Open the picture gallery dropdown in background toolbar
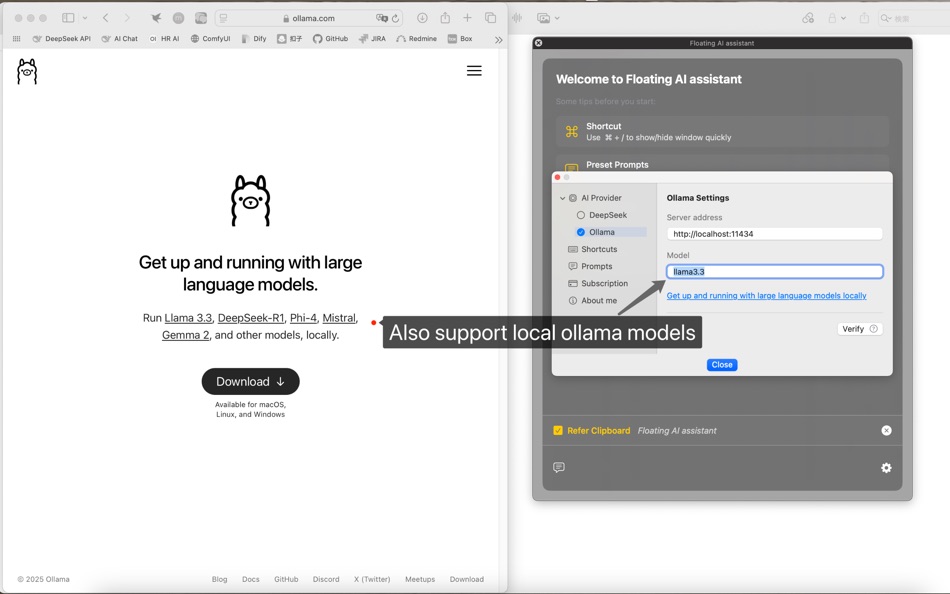The image size is (950, 594). coord(548,18)
